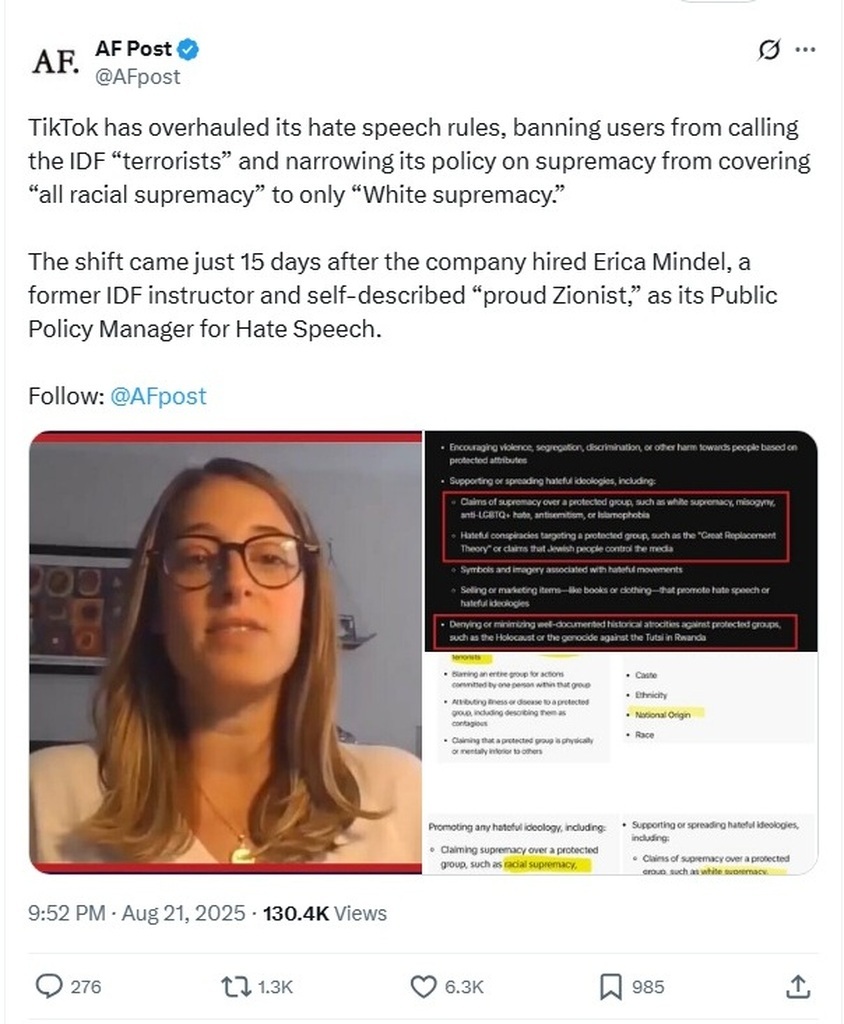Share the post via the upload arrow icon
Image resolution: width=844 pixels, height=1024 pixels.
coord(797,986)
